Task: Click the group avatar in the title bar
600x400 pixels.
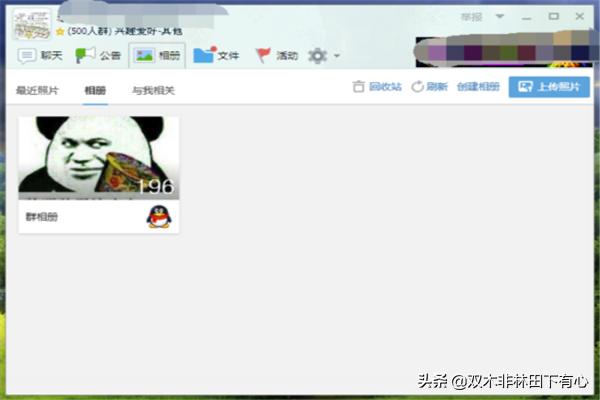Action: coord(32,24)
